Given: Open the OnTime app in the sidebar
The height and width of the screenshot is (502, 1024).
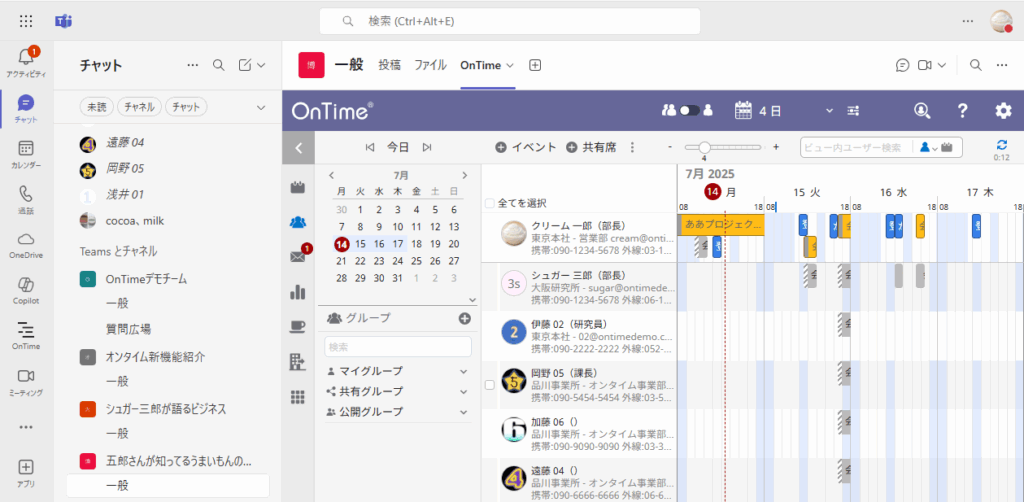Looking at the screenshot, I should (26, 336).
